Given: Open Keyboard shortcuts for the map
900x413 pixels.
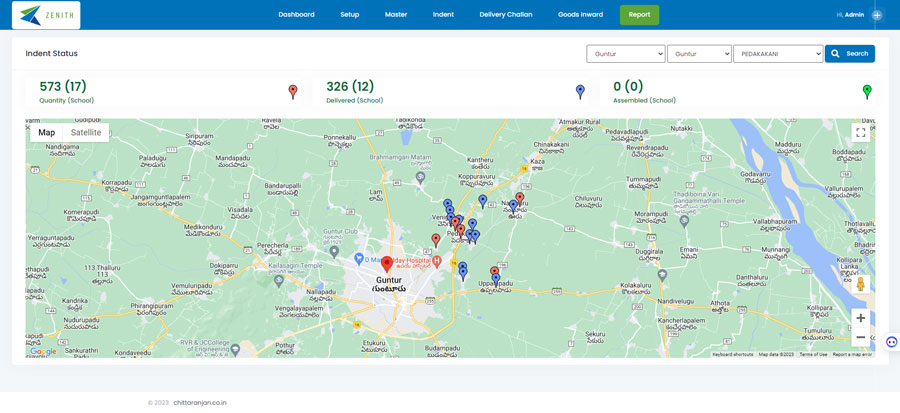Looking at the screenshot, I should [732, 354].
